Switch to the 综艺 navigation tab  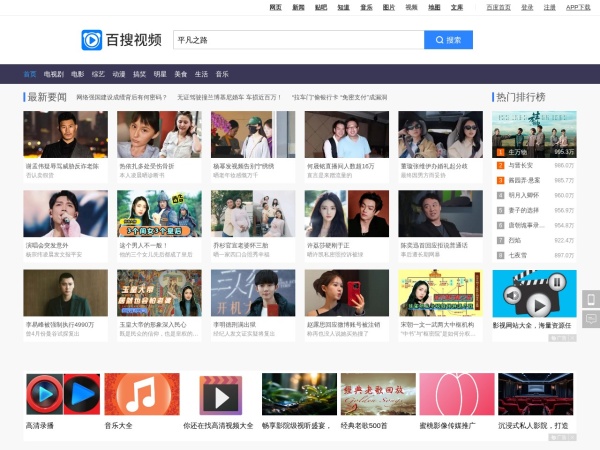click(98, 74)
